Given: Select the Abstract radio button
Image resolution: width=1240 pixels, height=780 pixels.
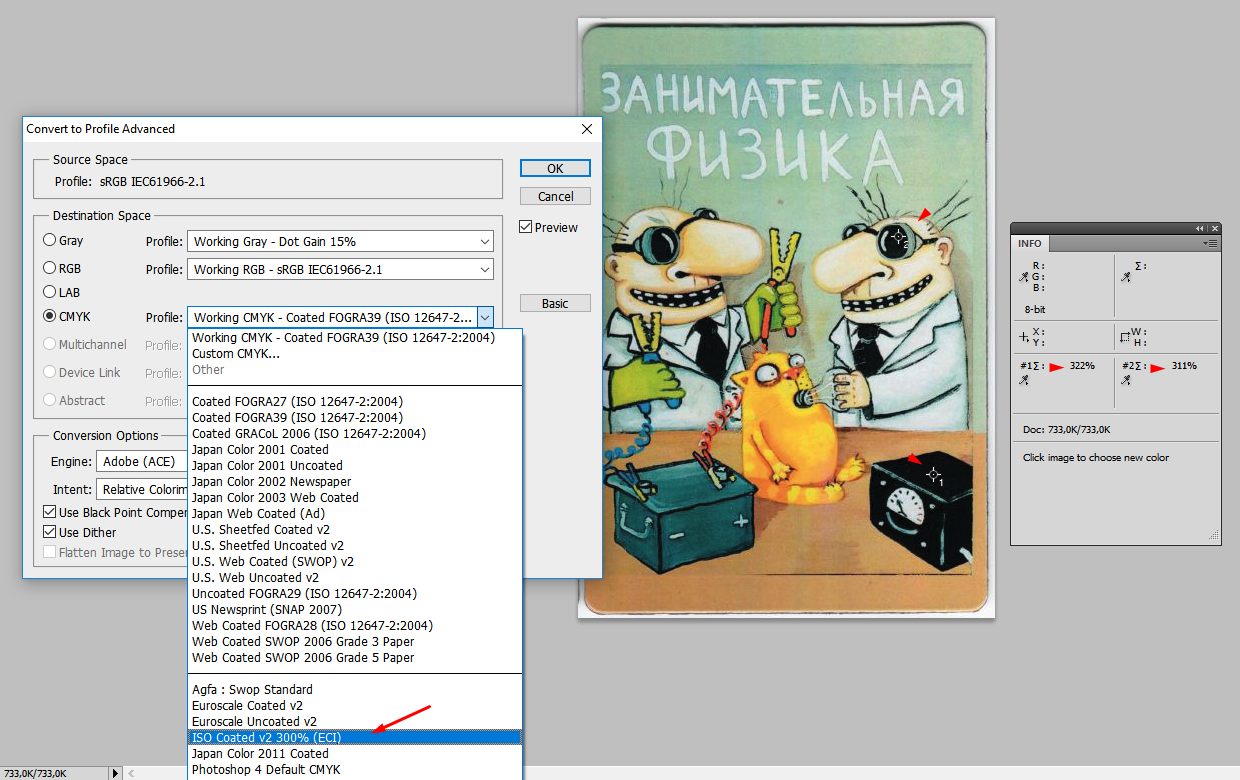Looking at the screenshot, I should [x=49, y=400].
